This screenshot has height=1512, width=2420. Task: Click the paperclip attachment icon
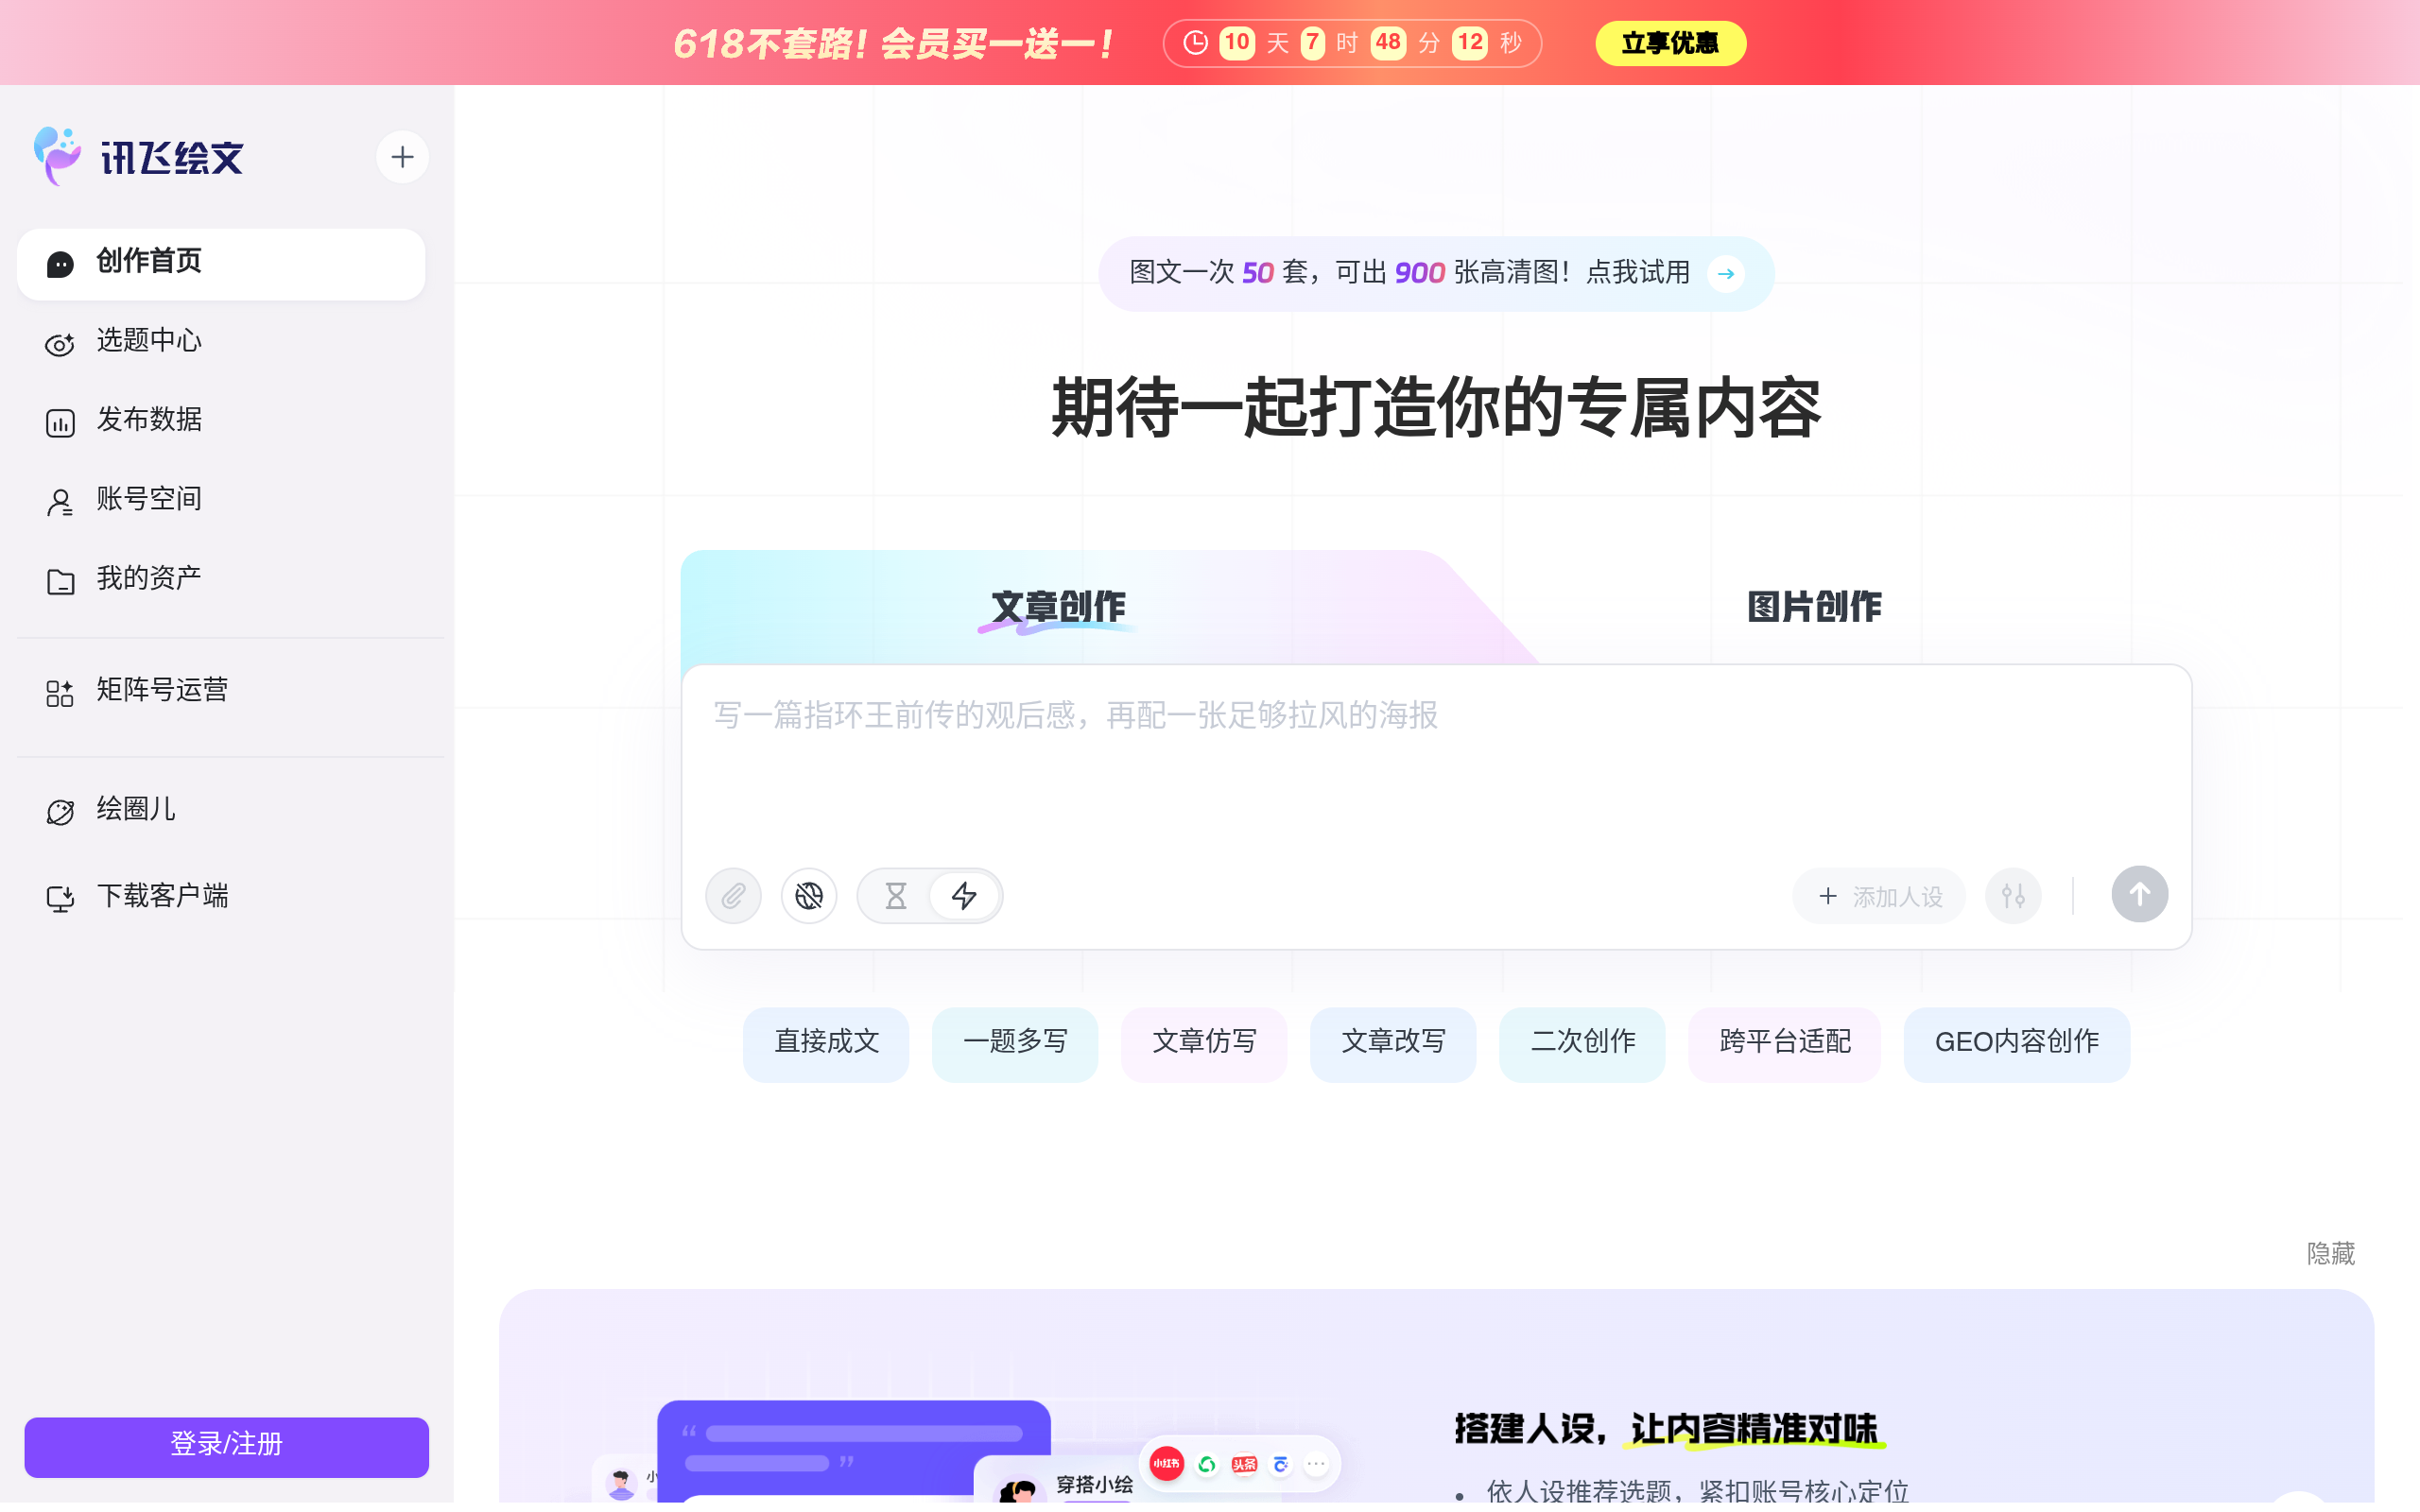click(733, 895)
